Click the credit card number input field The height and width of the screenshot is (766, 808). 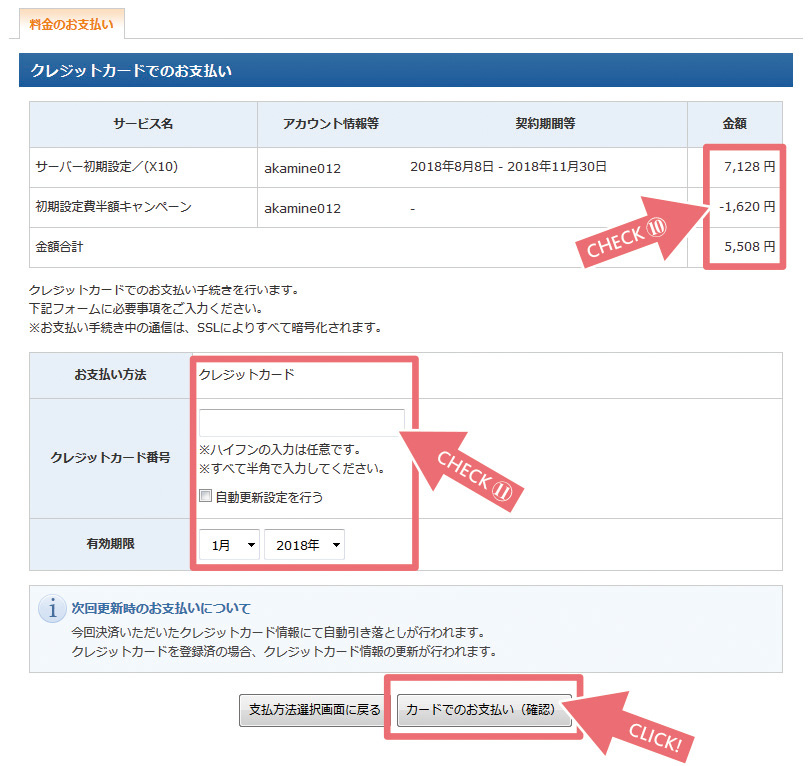click(301, 423)
